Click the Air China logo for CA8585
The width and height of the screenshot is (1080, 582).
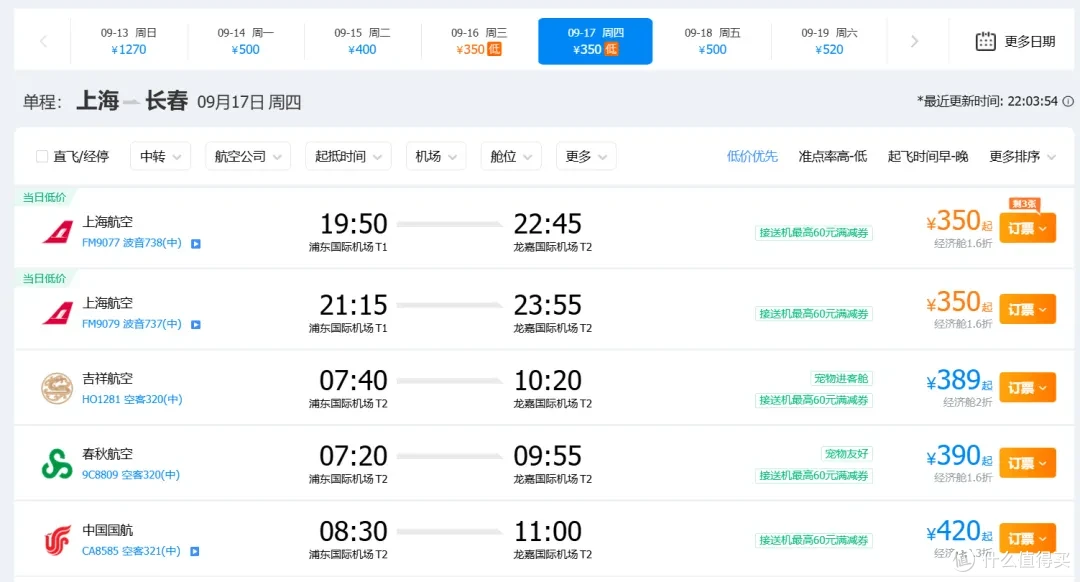[x=57, y=539]
